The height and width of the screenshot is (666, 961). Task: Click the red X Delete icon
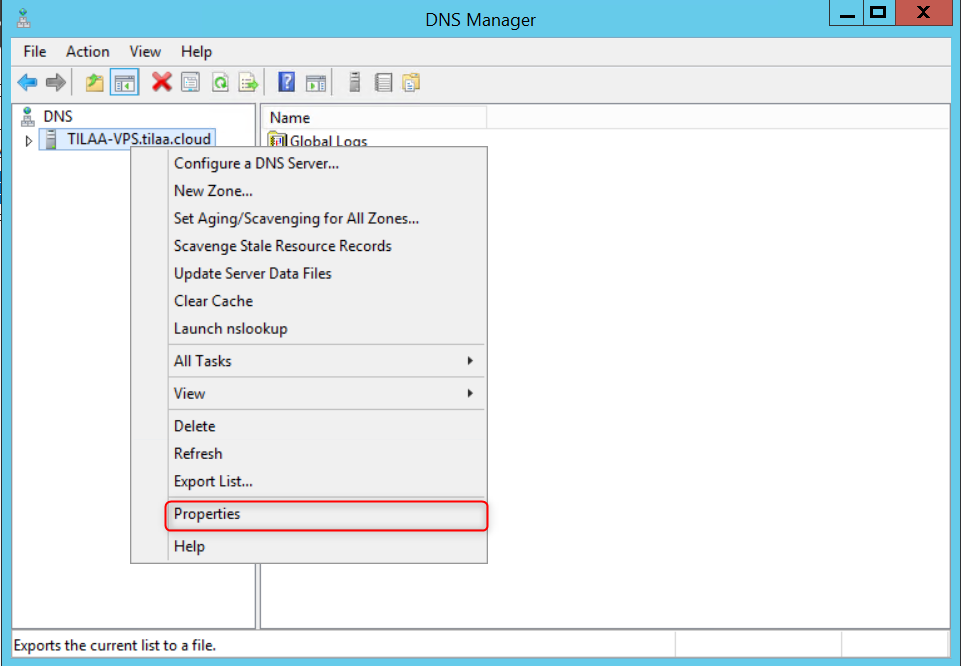coord(162,82)
